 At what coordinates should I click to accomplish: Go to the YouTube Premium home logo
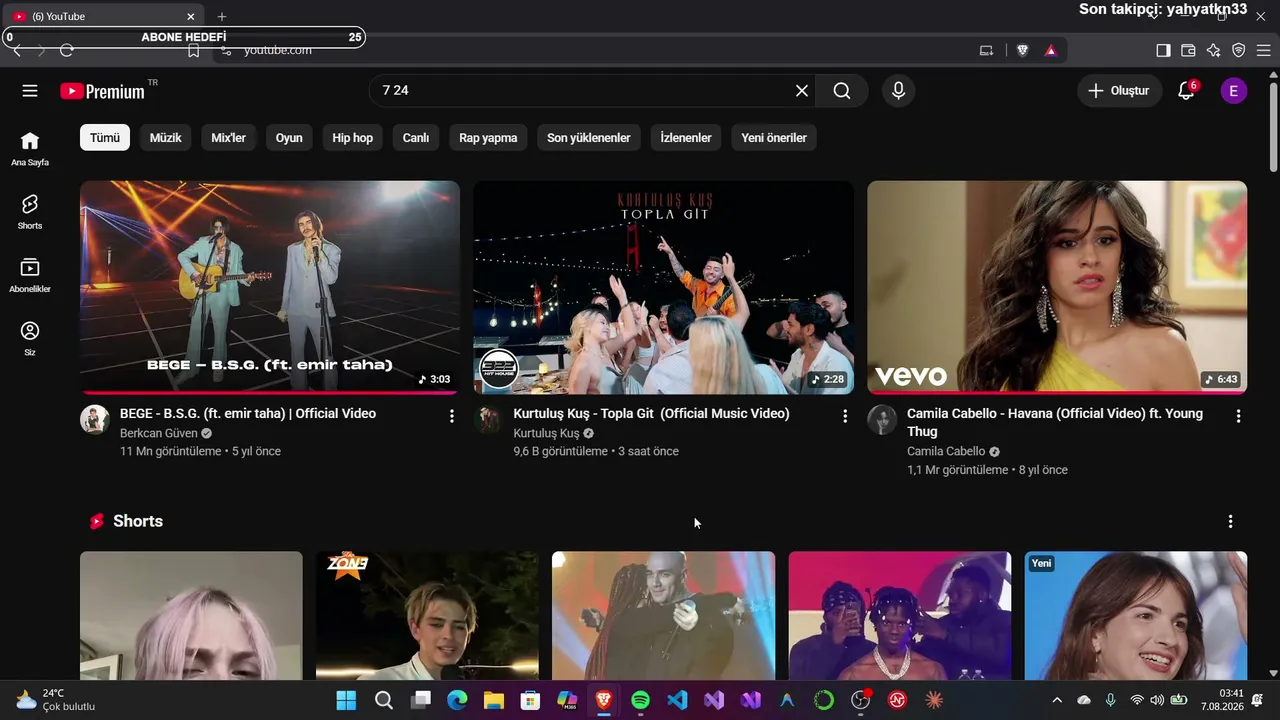click(x=103, y=91)
